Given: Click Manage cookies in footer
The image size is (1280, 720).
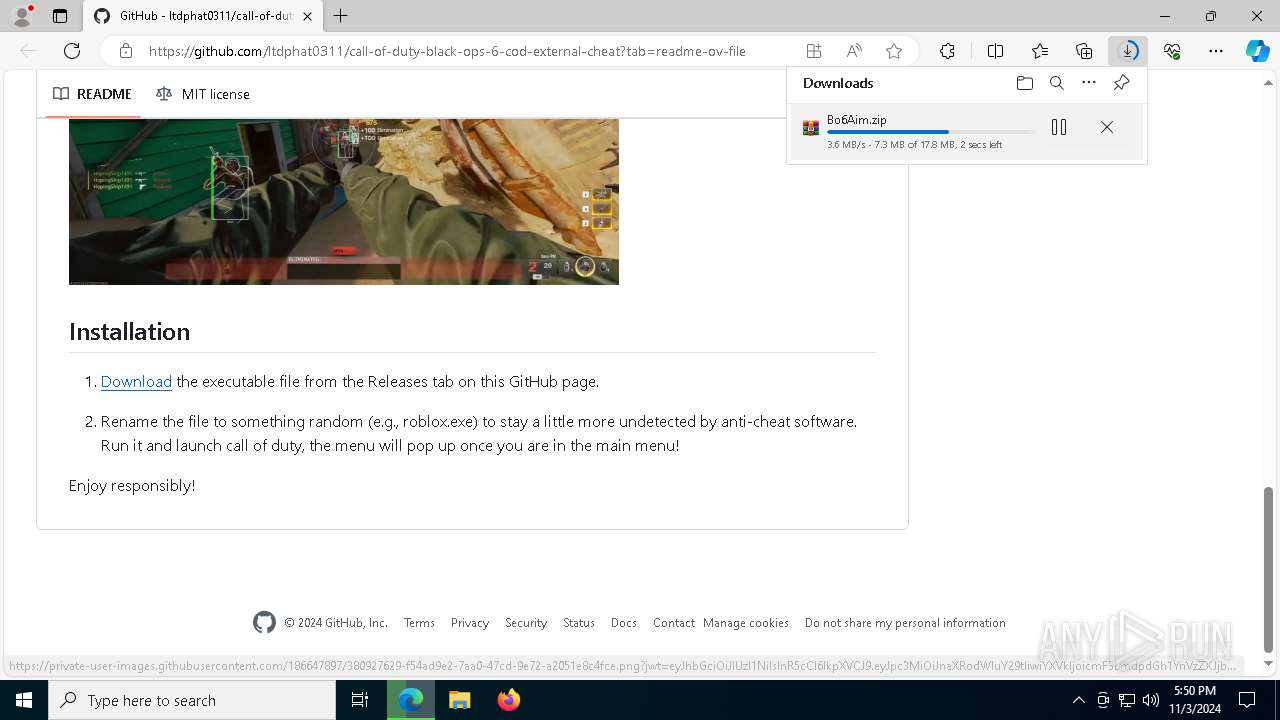Looking at the screenshot, I should coord(746,622).
